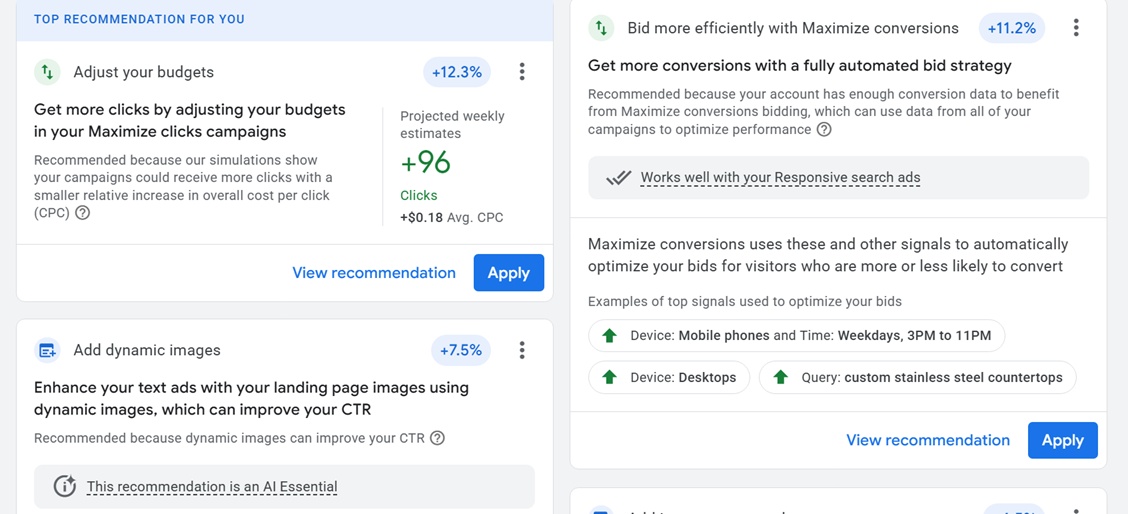
Task: Open three-dot menu for Add dynamic images
Action: pyautogui.click(x=522, y=350)
